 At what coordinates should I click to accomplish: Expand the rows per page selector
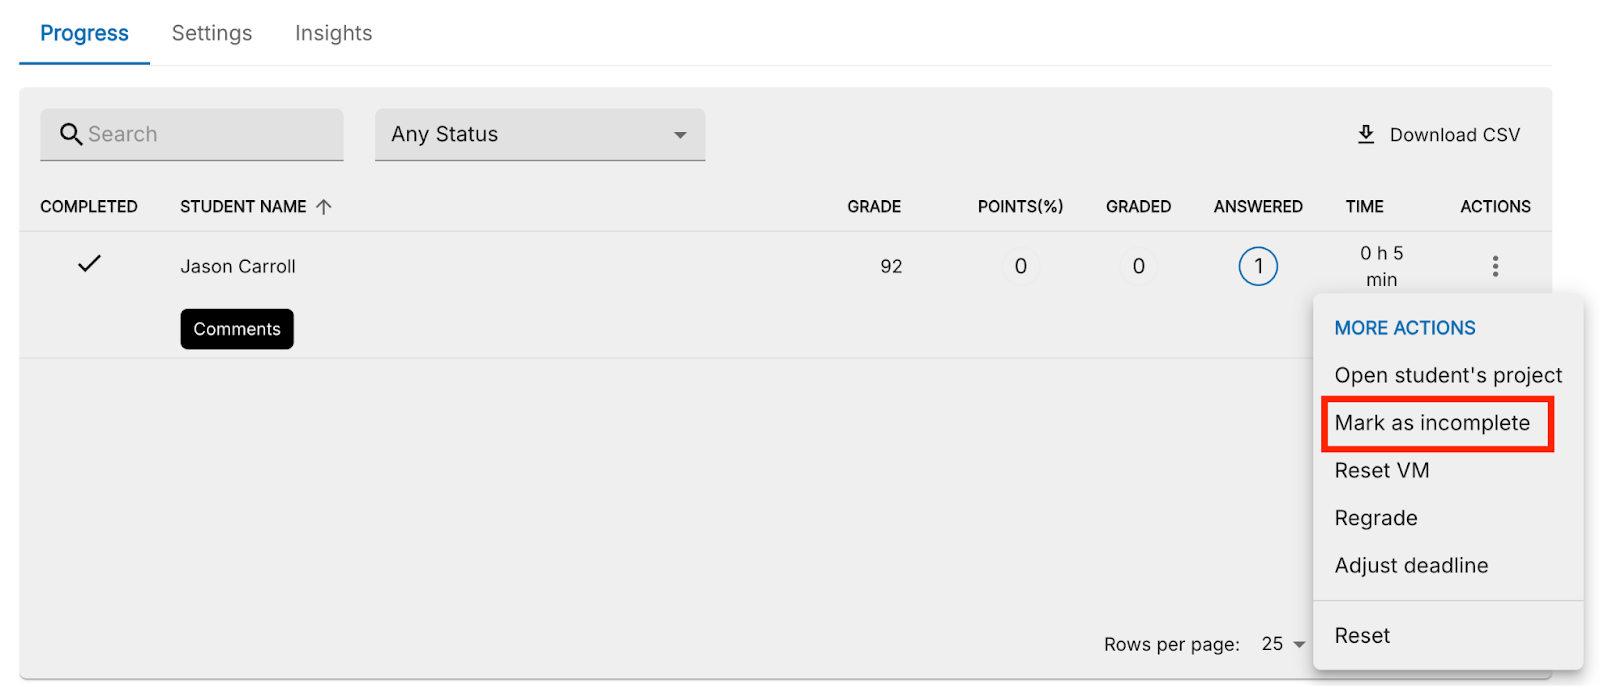pos(1284,644)
